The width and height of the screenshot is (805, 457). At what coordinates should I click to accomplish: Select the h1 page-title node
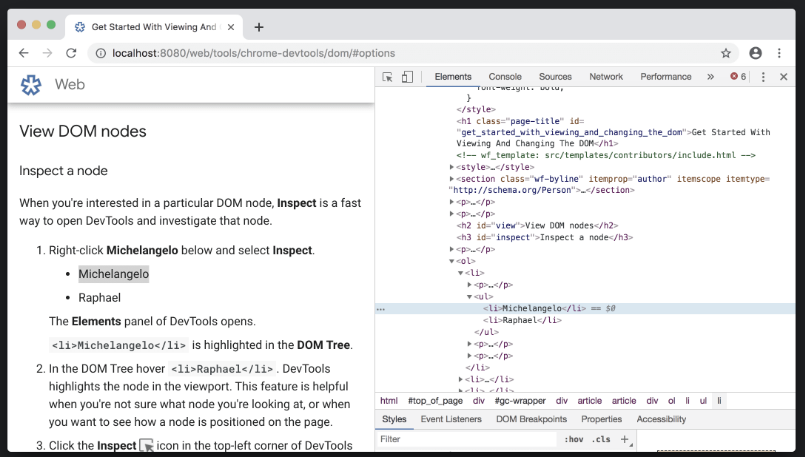(613, 132)
